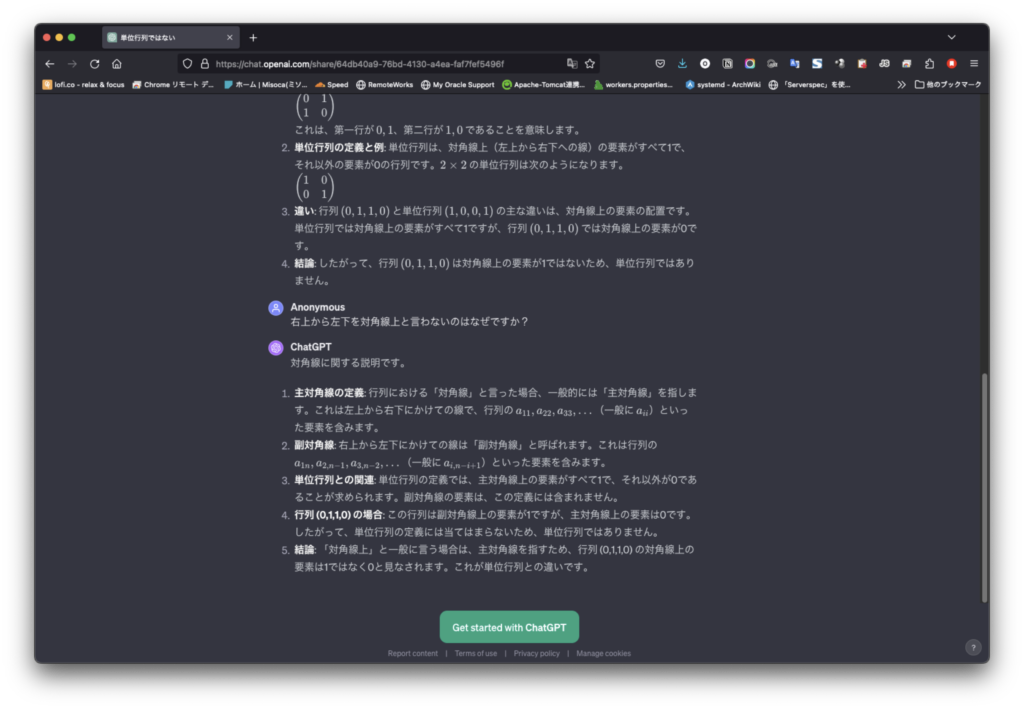Open the extensions puzzle piece icon
The height and width of the screenshot is (709, 1024).
[x=929, y=63]
